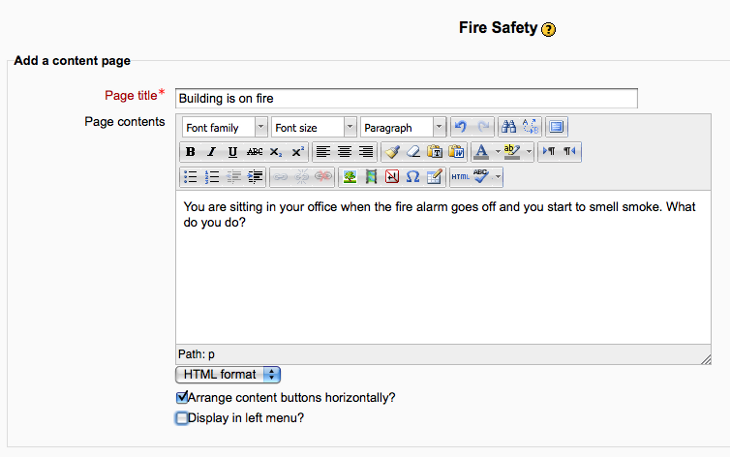The image size is (730, 457).
Task: Undo the last edit
Action: (x=461, y=127)
